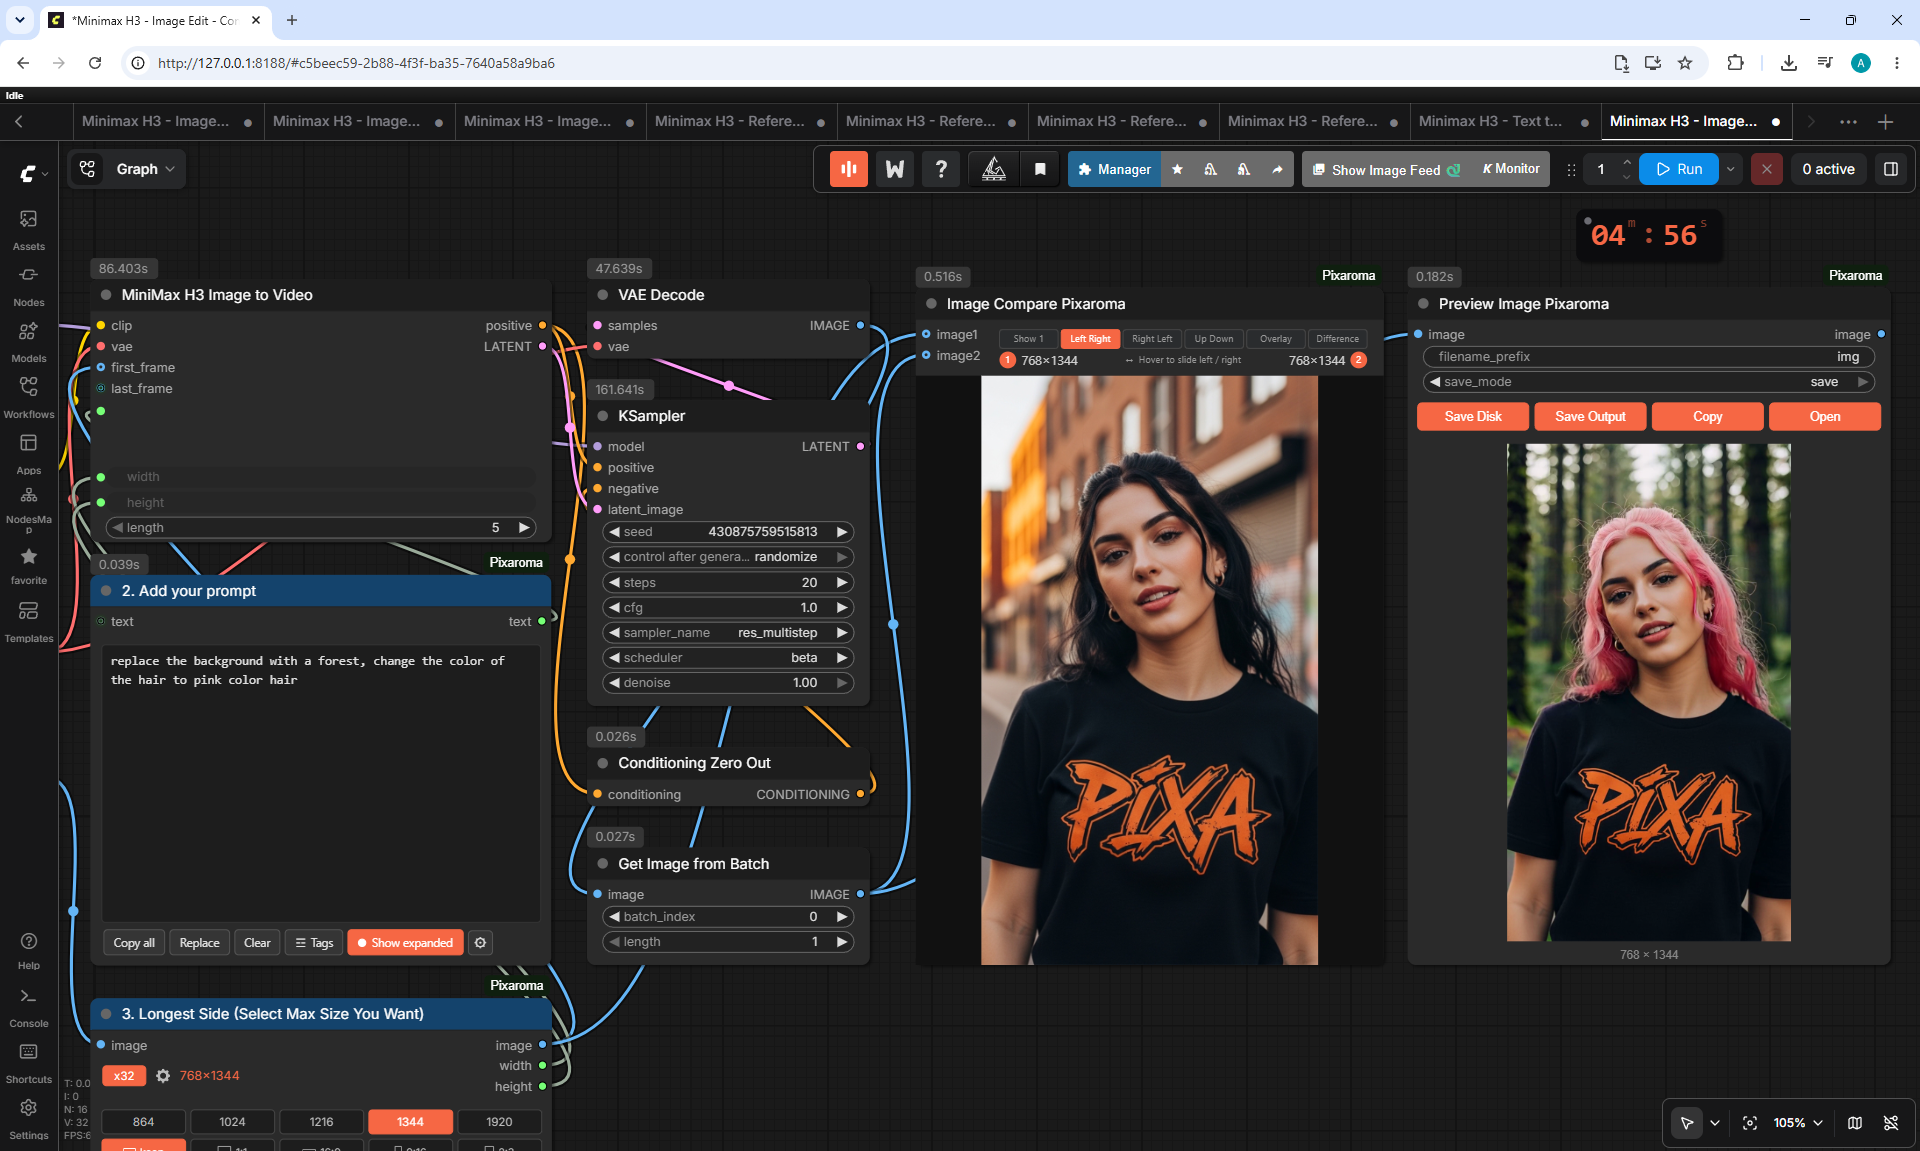Collapse Preview Image Pixaroma node title dot
The image size is (1920, 1151).
coord(1423,304)
